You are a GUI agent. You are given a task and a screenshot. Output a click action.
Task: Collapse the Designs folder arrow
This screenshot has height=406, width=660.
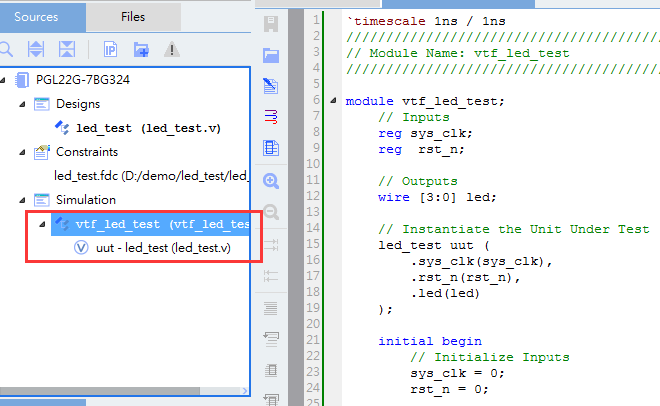(22, 104)
